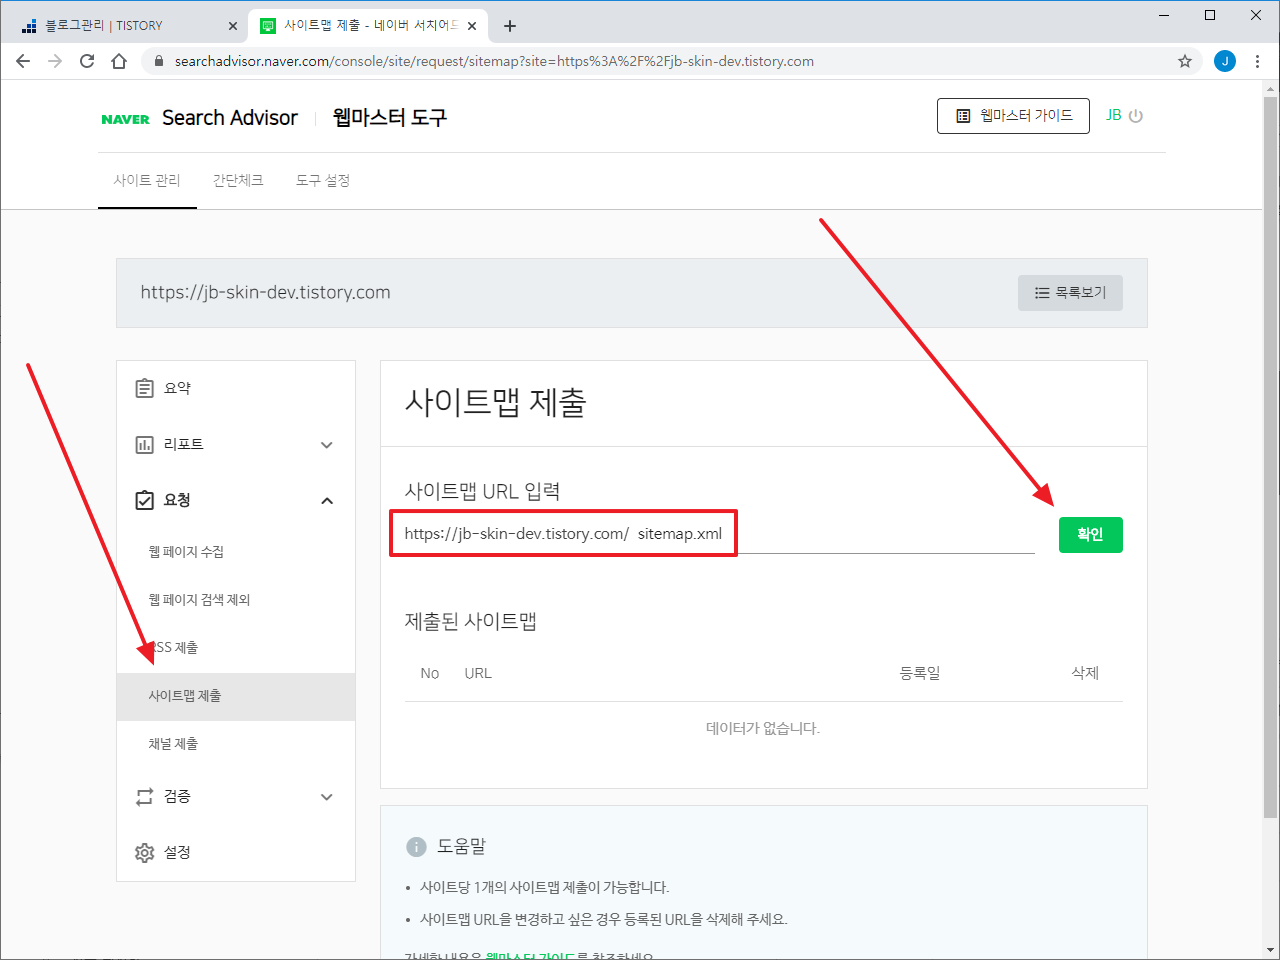This screenshot has width=1280, height=960.
Task: Open a new browser tab with plus
Action: [510, 26]
